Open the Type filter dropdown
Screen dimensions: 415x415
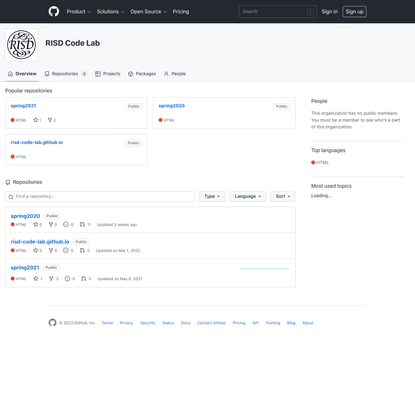pyautogui.click(x=212, y=196)
